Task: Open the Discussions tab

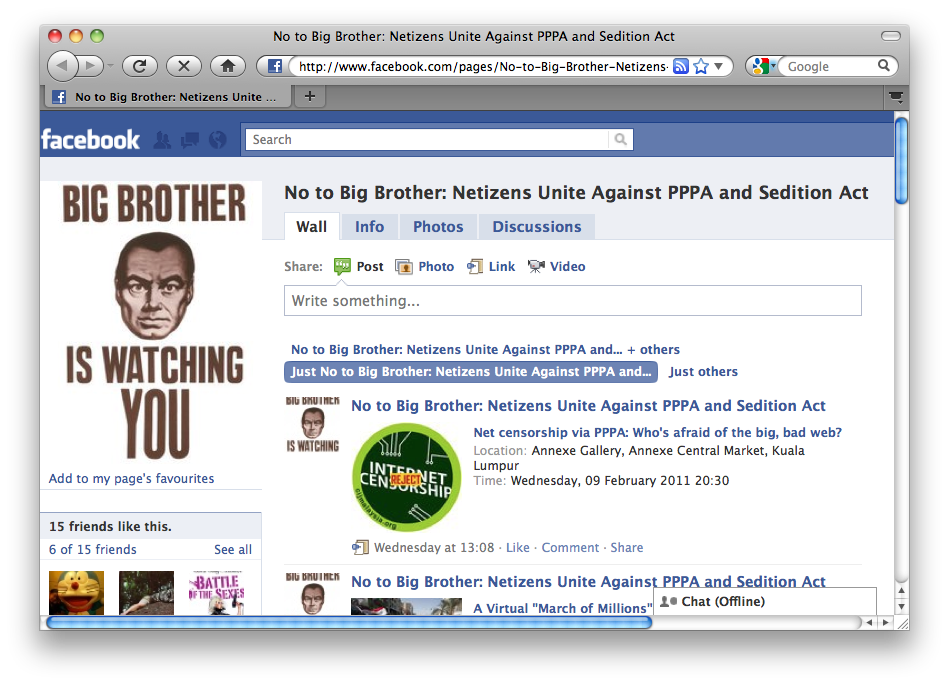Action: tap(537, 227)
